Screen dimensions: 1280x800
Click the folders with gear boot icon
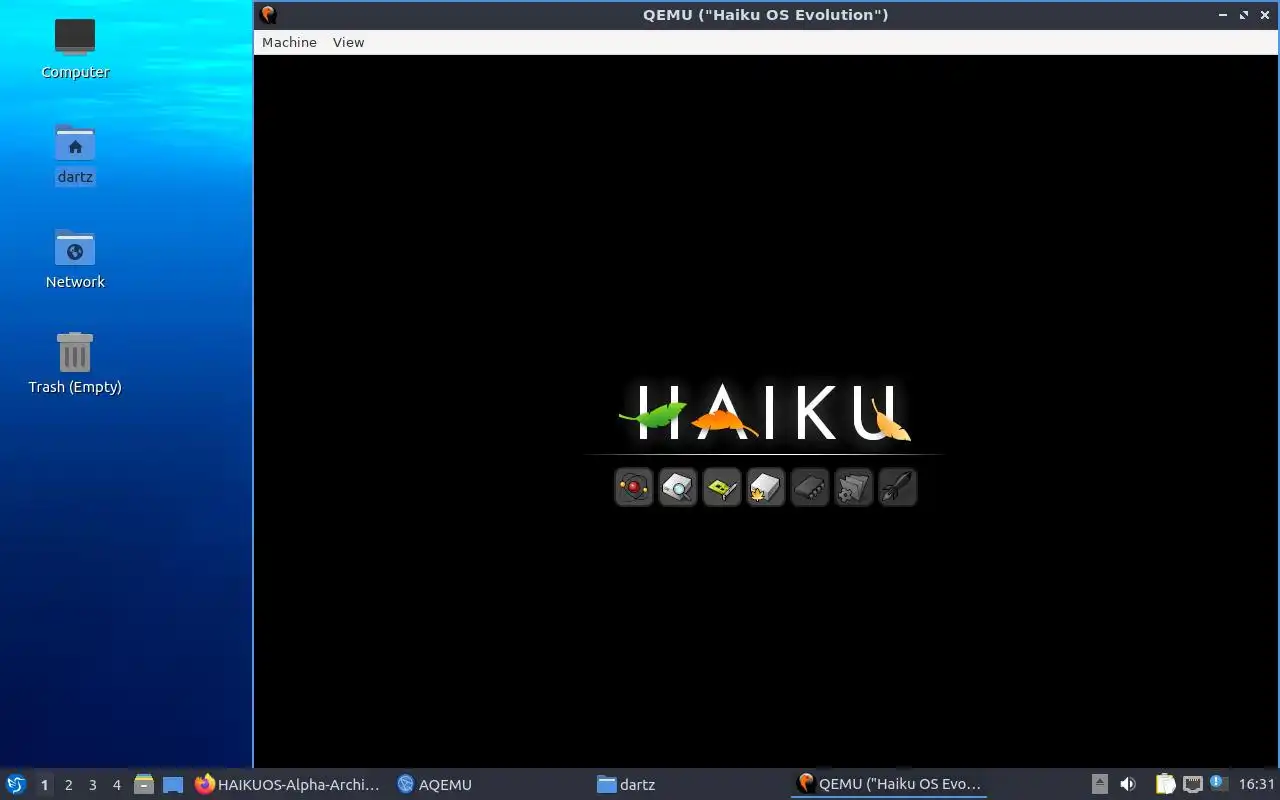point(854,488)
